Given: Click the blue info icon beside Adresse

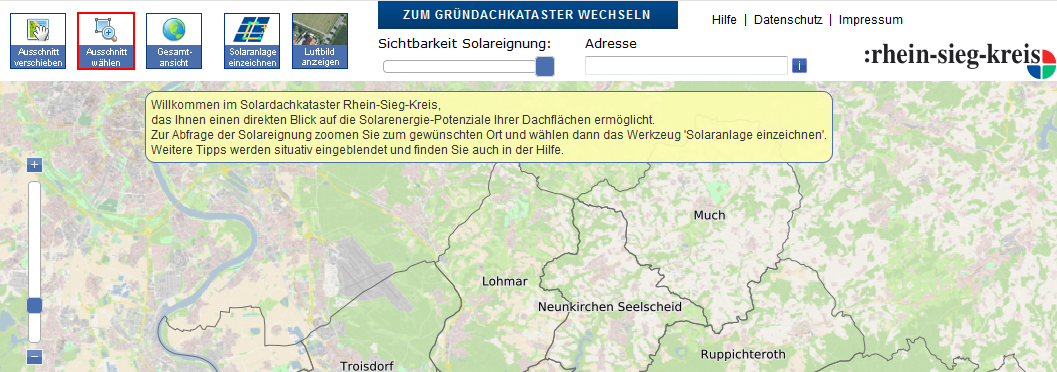Looking at the screenshot, I should [799, 65].
